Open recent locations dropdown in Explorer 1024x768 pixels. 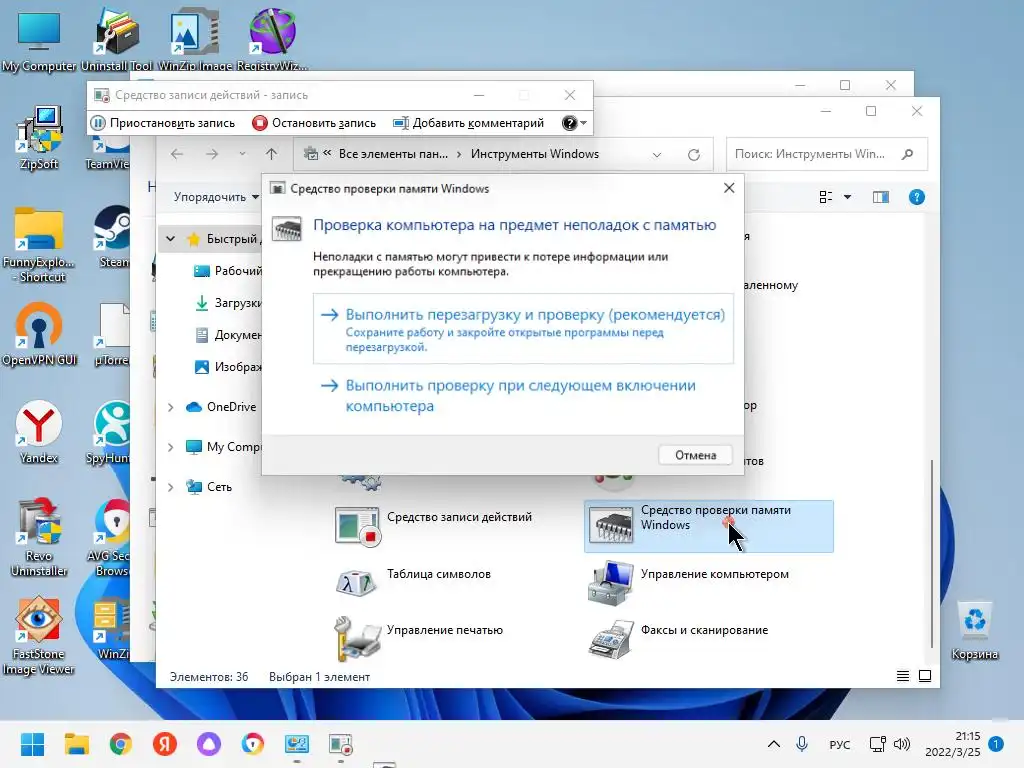point(242,154)
